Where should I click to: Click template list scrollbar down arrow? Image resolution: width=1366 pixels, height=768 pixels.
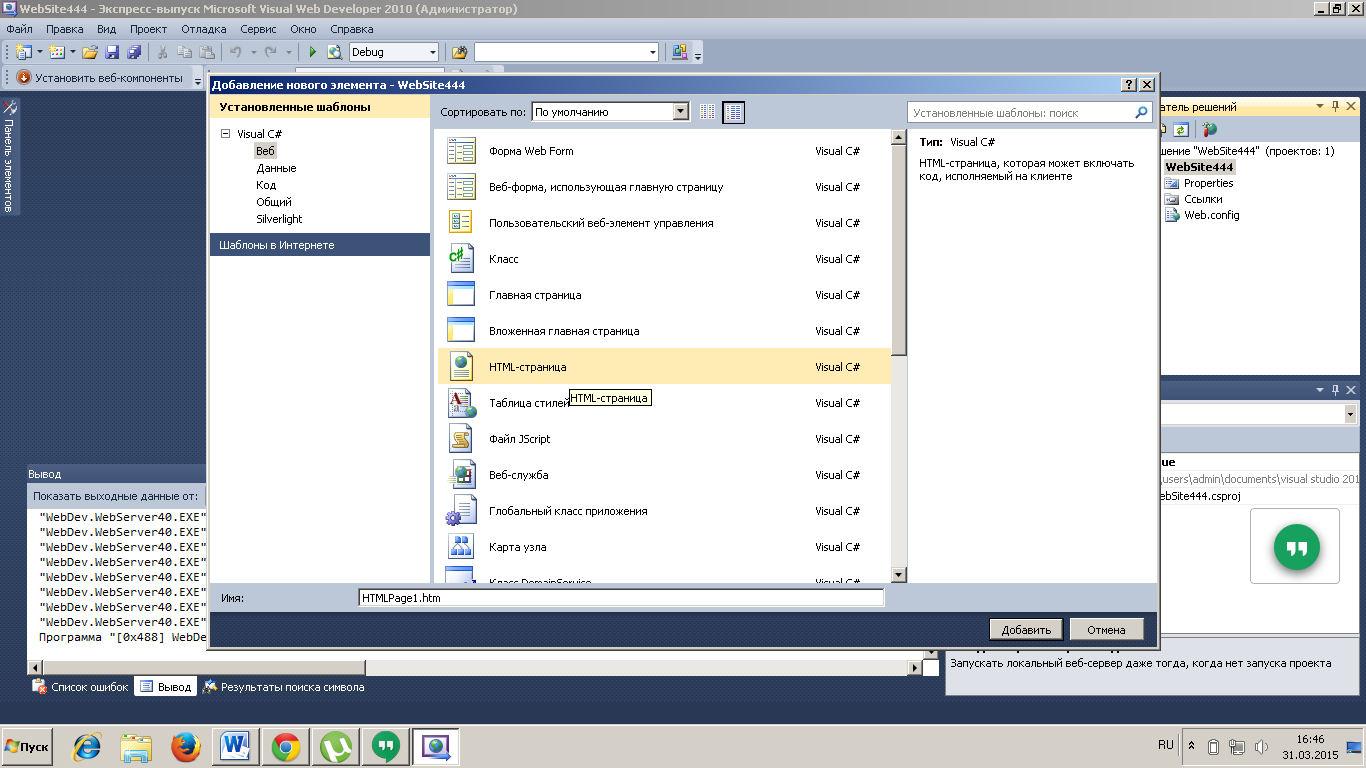click(x=898, y=575)
